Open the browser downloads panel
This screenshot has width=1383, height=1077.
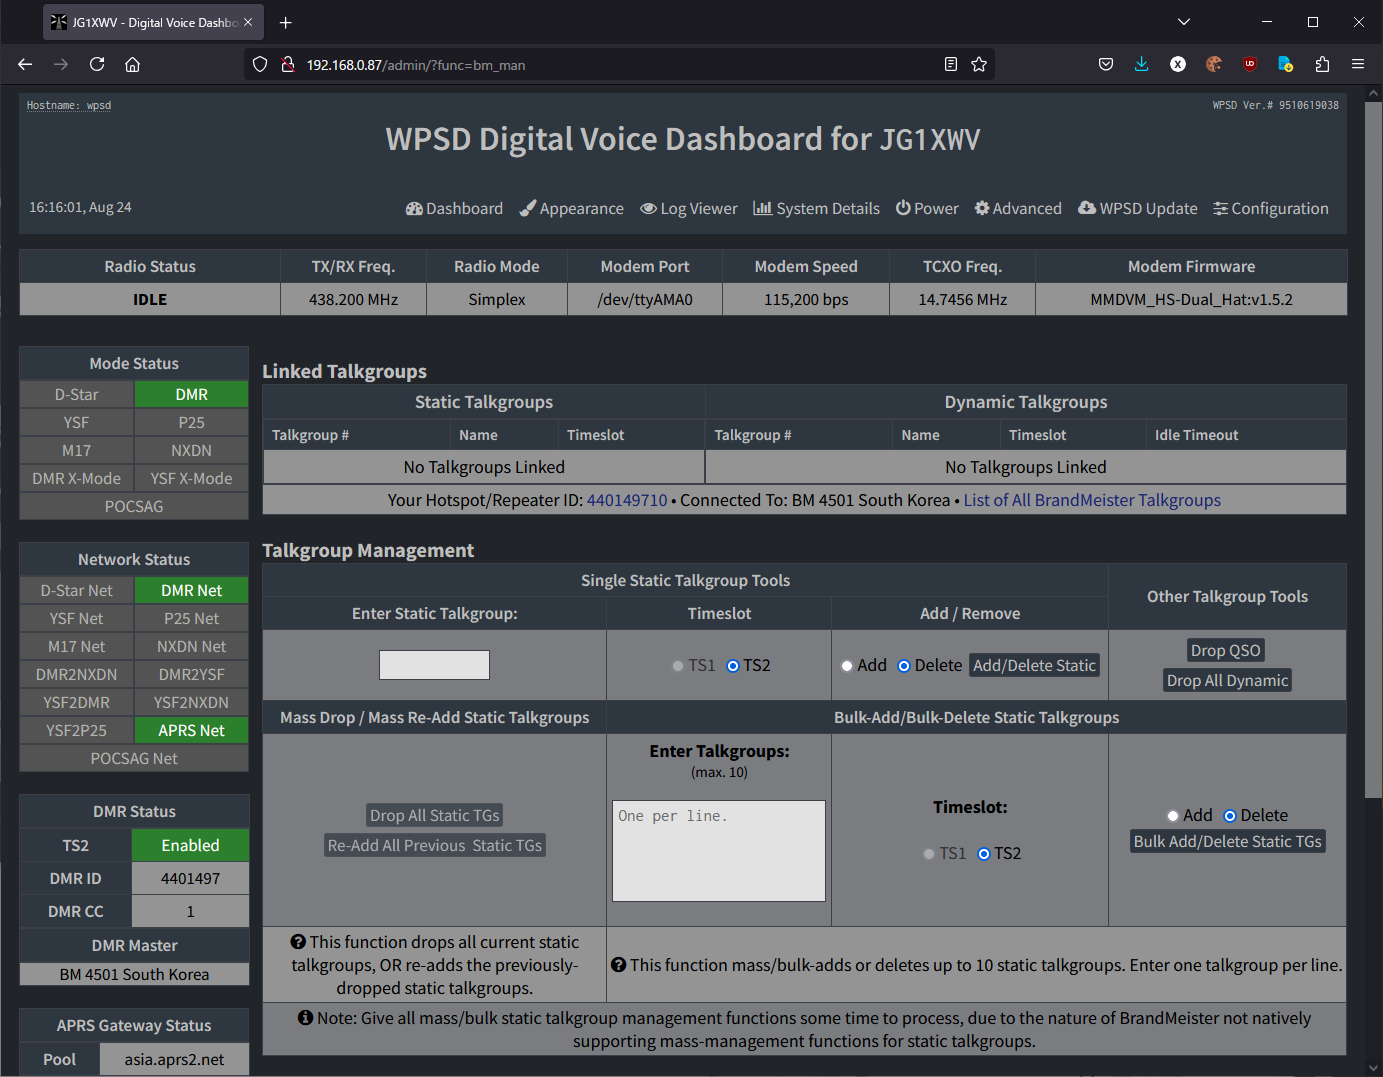(1142, 64)
